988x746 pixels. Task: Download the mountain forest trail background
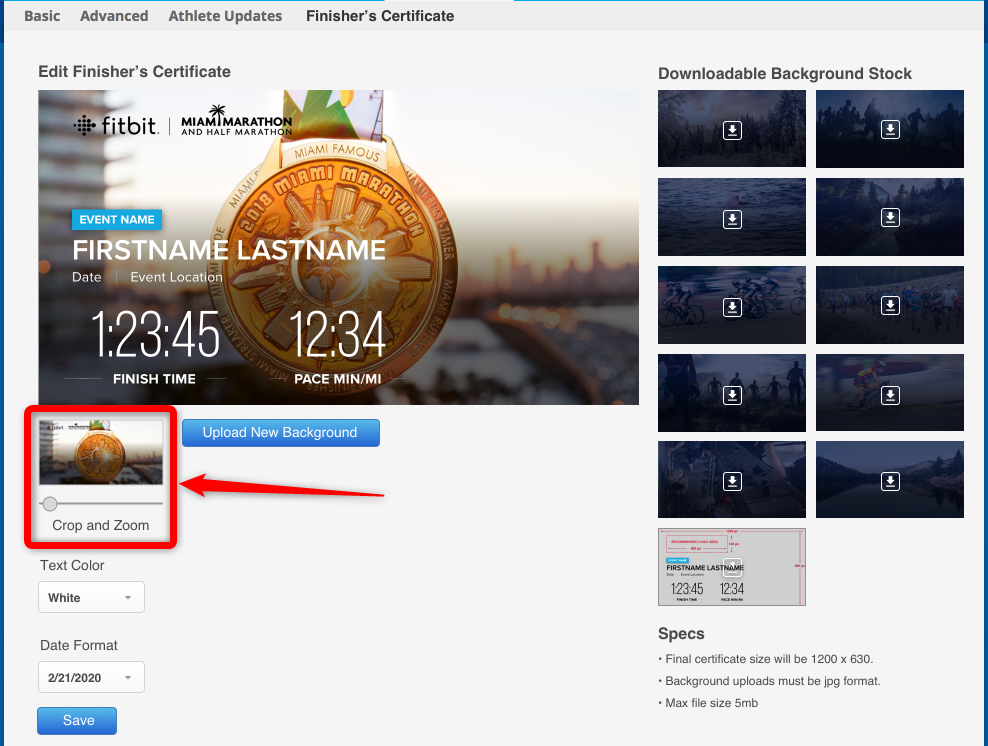[x=890, y=217]
